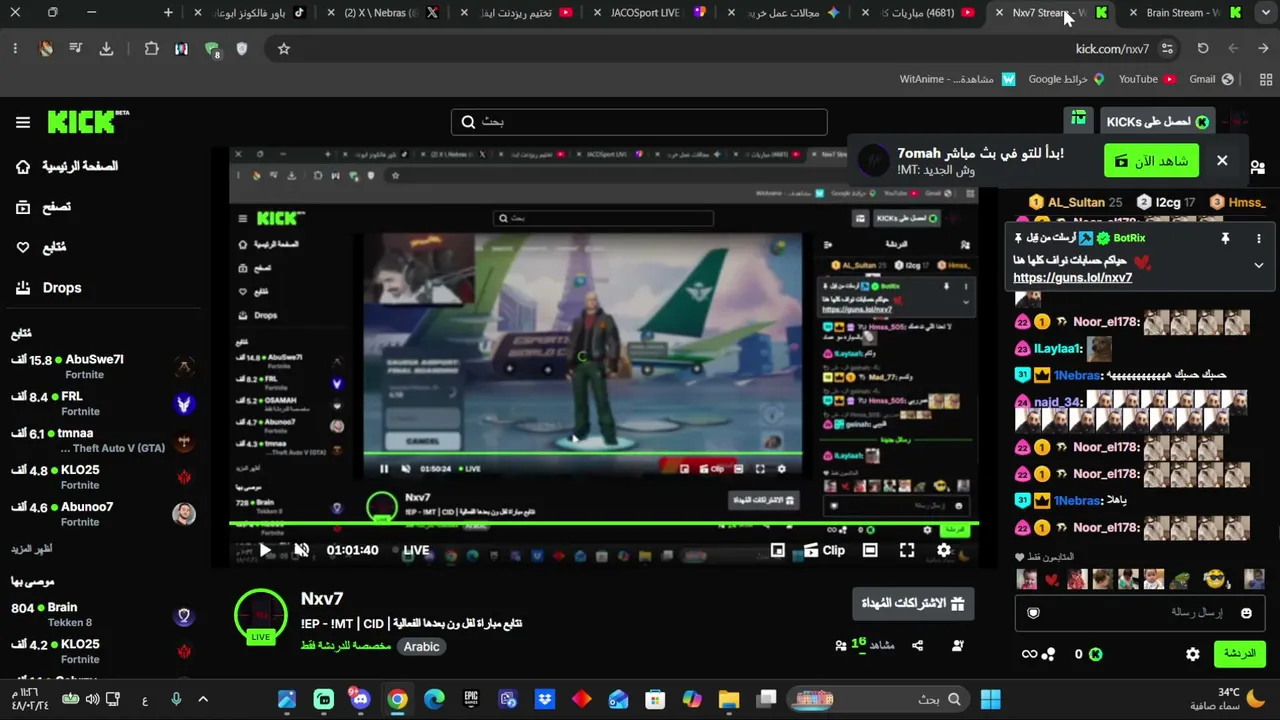Open the Browse section in sidebar
The height and width of the screenshot is (720, 1280).
point(43,207)
